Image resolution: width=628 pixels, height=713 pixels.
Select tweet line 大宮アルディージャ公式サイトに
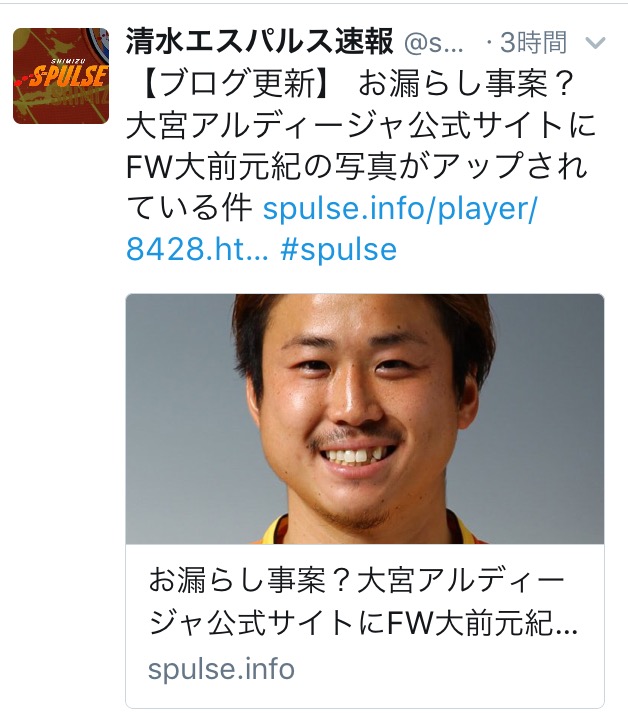coord(361,126)
